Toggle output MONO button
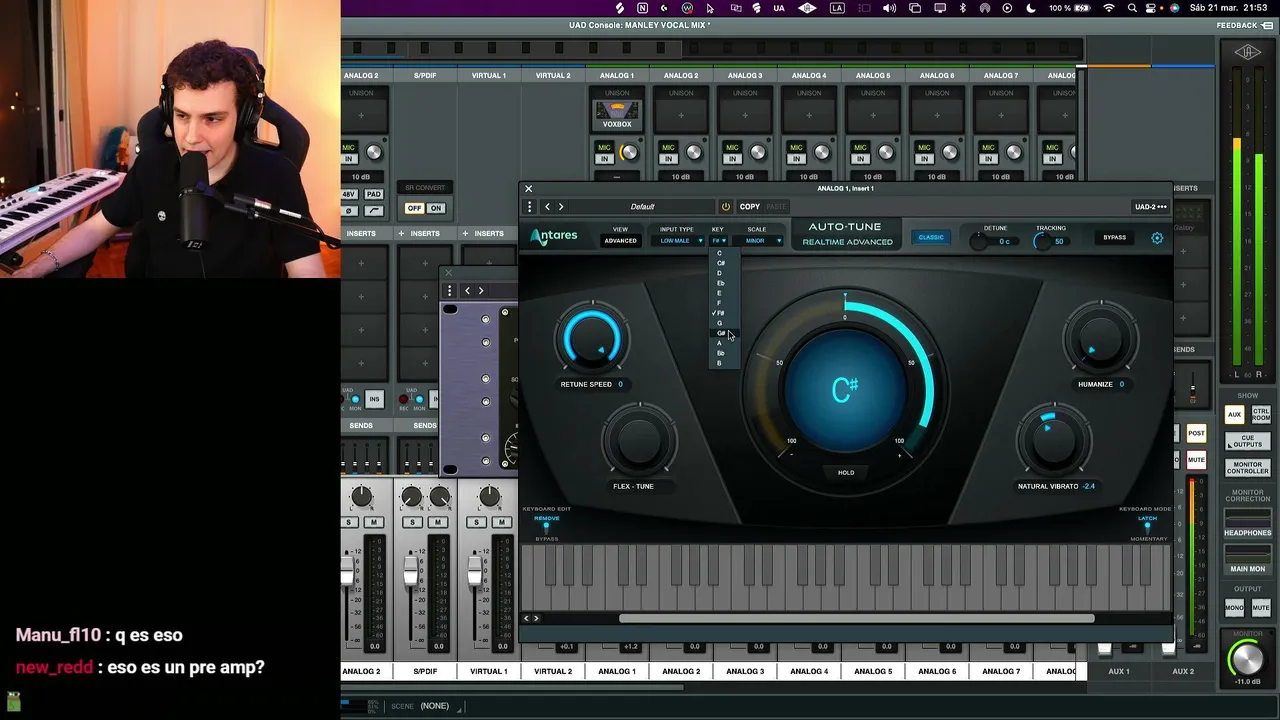The width and height of the screenshot is (1280, 720). [x=1235, y=608]
